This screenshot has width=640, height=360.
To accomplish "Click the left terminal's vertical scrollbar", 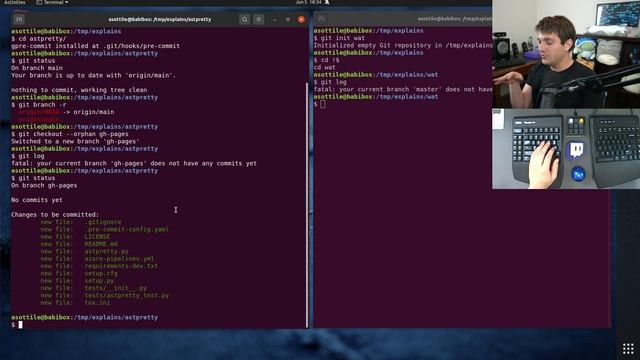I will pos(307,204).
